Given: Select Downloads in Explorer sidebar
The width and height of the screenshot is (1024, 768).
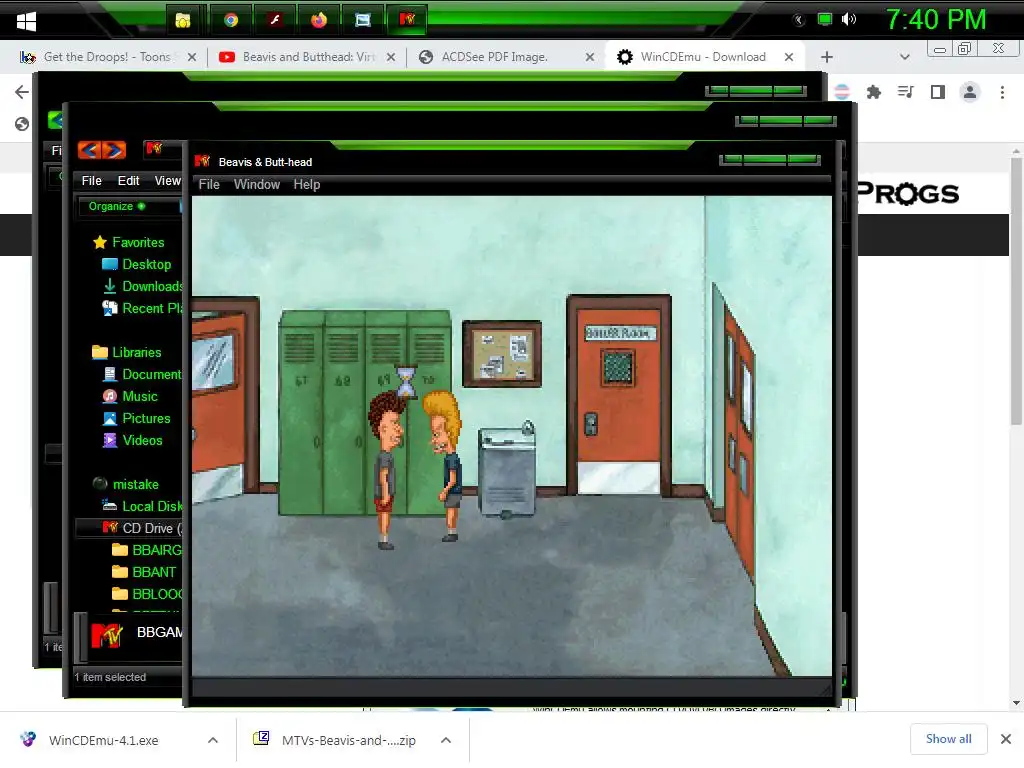Looking at the screenshot, I should pyautogui.click(x=143, y=287).
